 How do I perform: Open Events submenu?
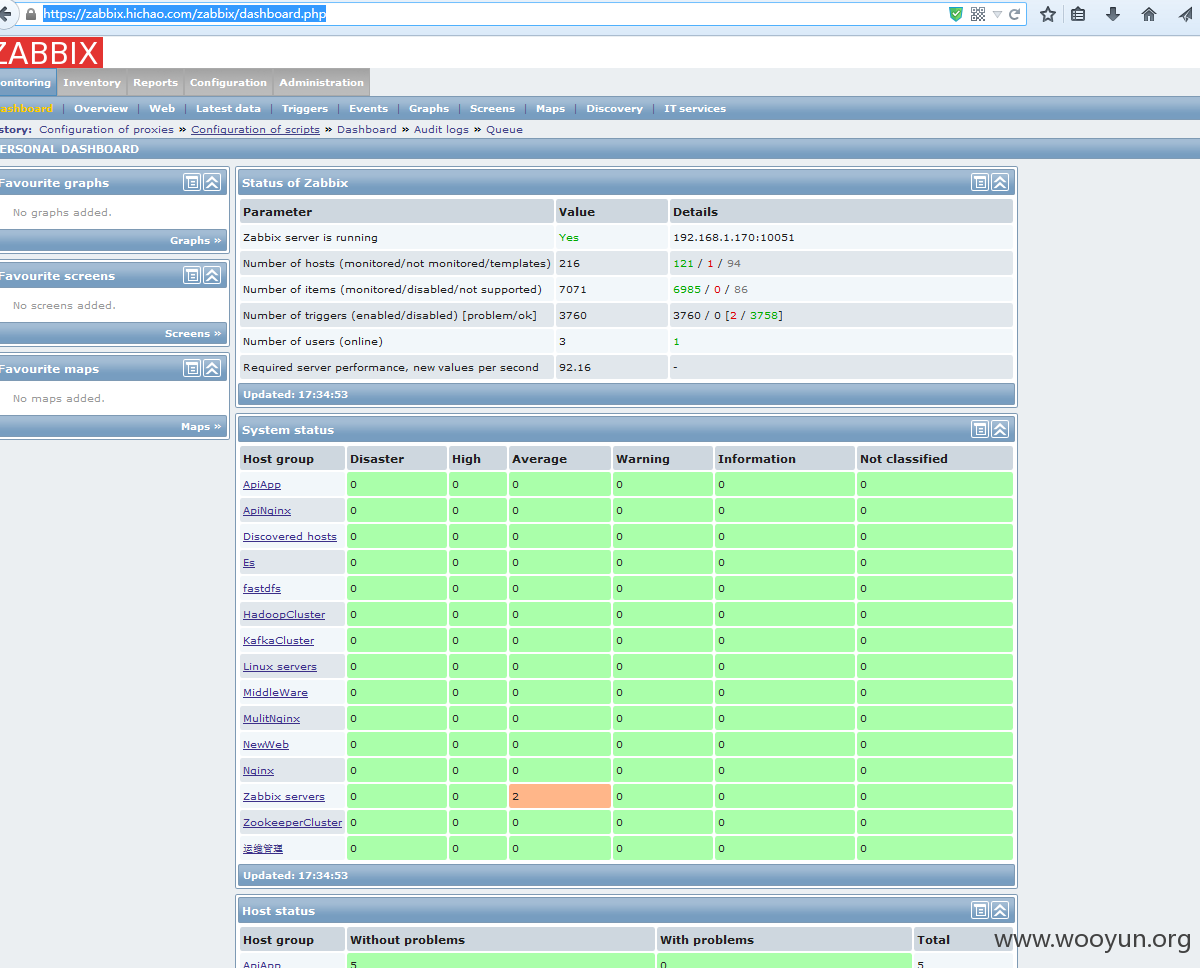click(x=368, y=108)
